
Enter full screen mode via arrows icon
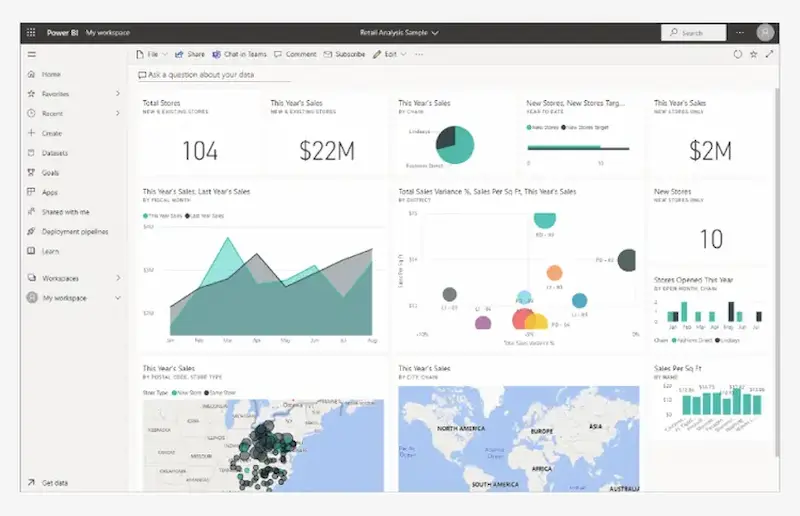tap(769, 54)
